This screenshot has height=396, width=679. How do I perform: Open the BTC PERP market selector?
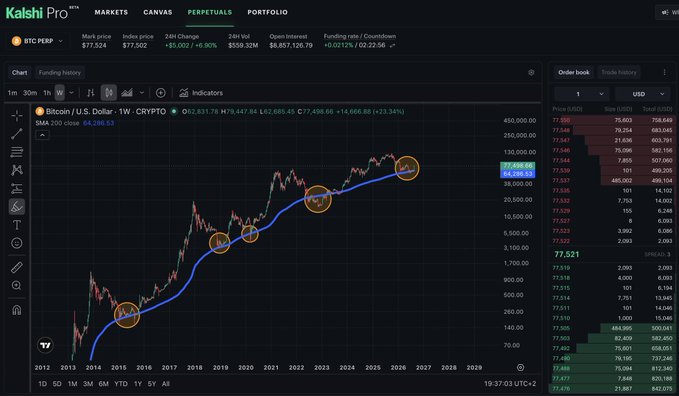(37, 41)
